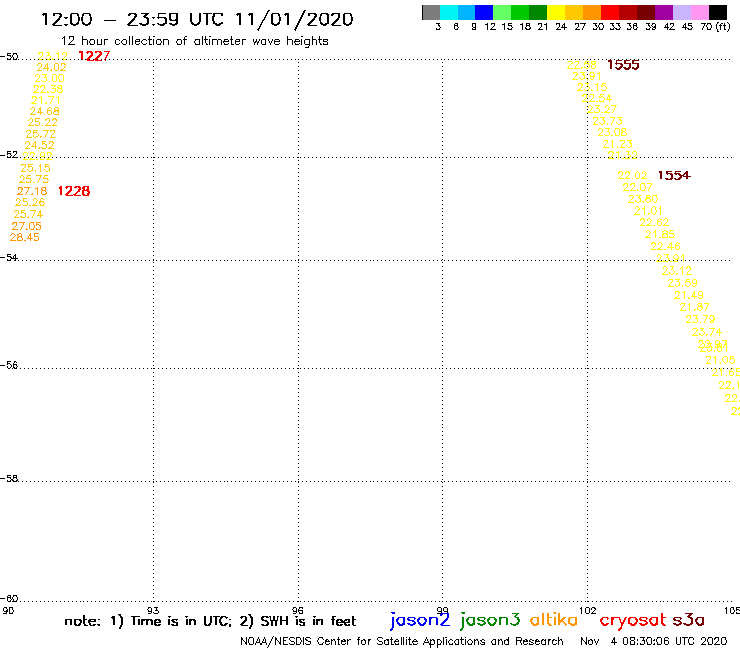
Task: Click wave height value 24.02
Action: pos(51,68)
